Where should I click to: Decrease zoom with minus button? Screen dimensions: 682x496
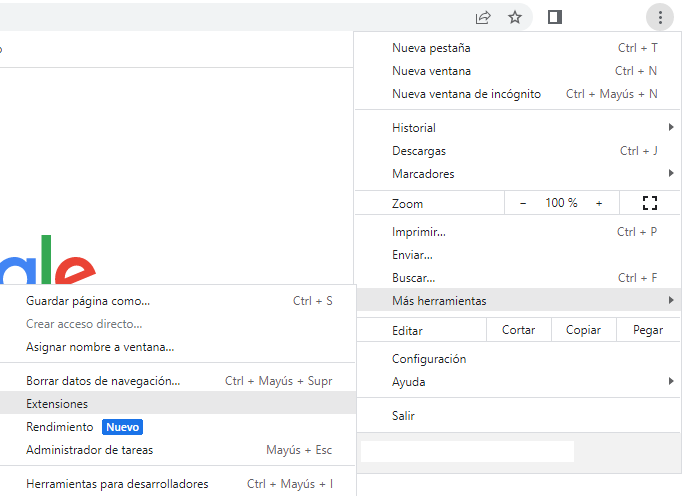coord(523,203)
